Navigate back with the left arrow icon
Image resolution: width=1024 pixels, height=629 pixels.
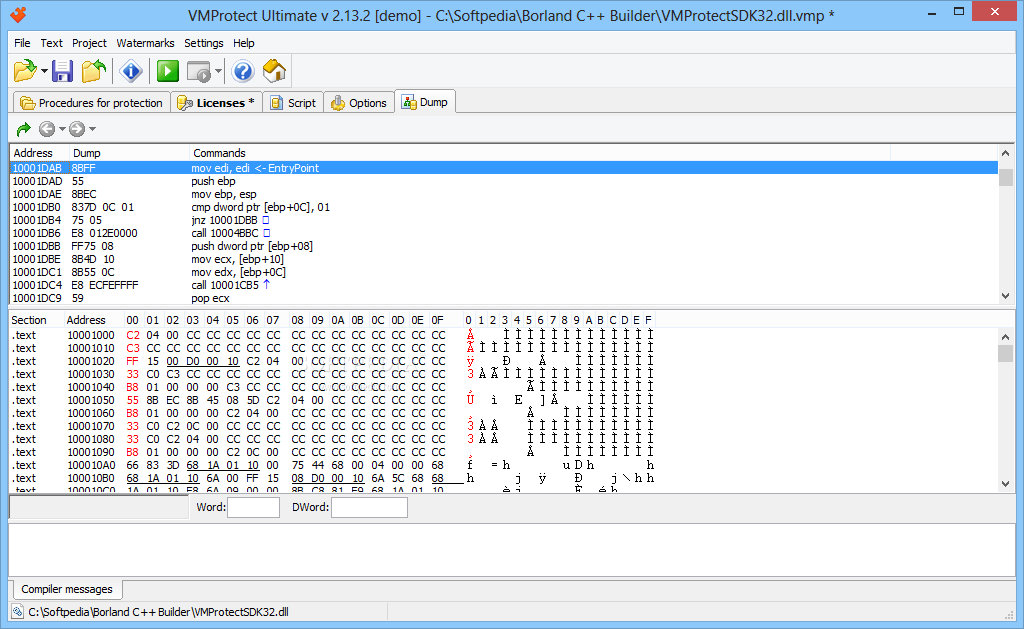click(x=47, y=129)
